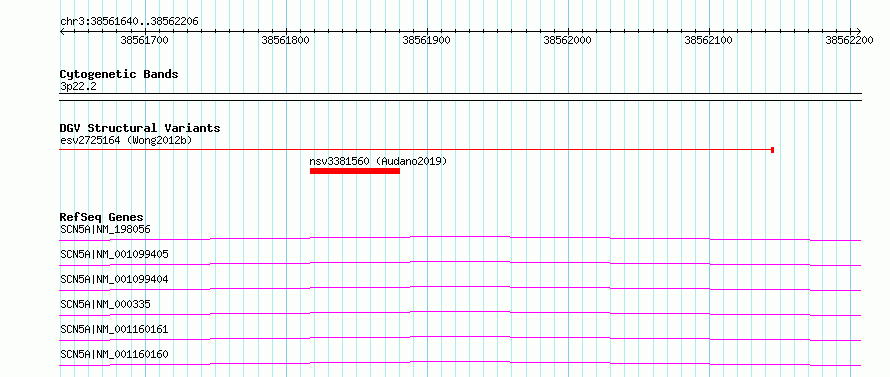Open the SCN5A|NM_001099405 transcript label
Viewport: 890px width, 377px height.
click(114, 254)
